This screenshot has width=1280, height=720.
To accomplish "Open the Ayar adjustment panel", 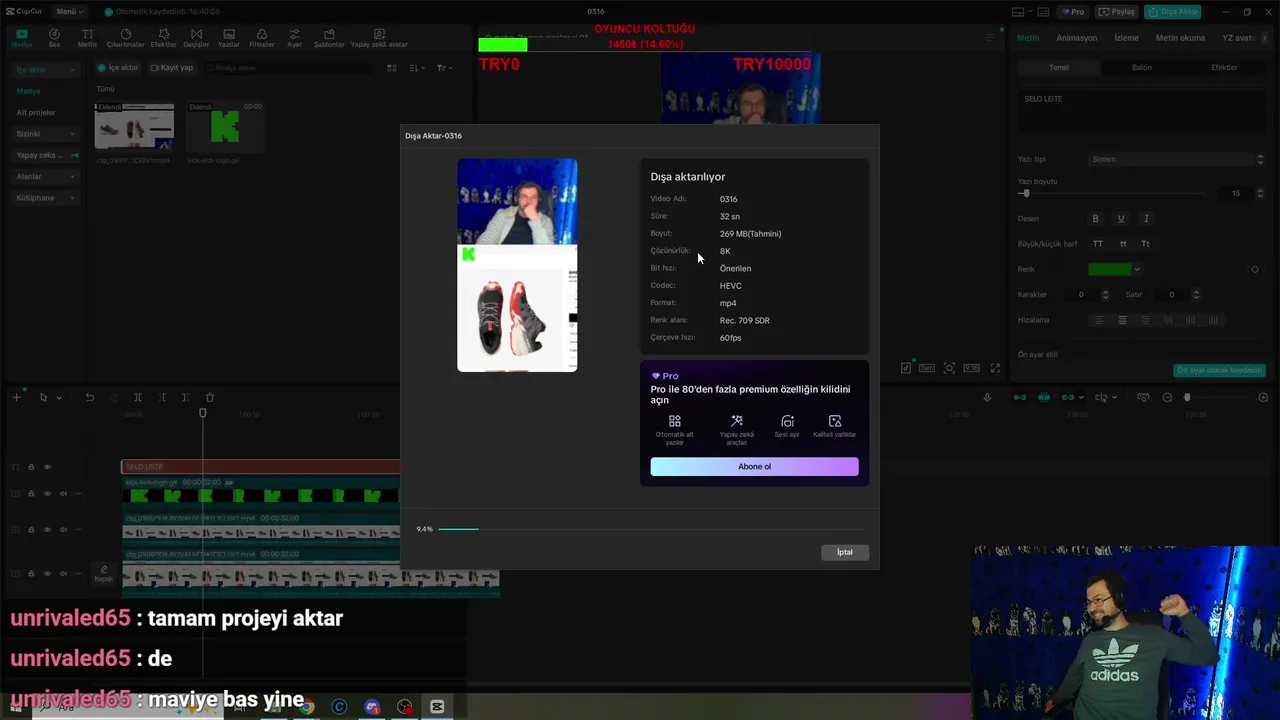I will coord(294,38).
